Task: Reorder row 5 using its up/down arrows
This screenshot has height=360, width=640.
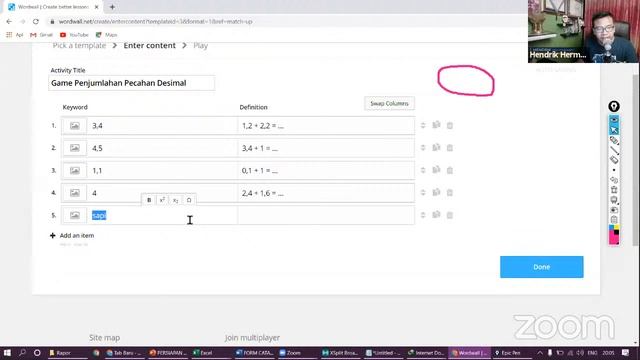Action: [x=423, y=215]
